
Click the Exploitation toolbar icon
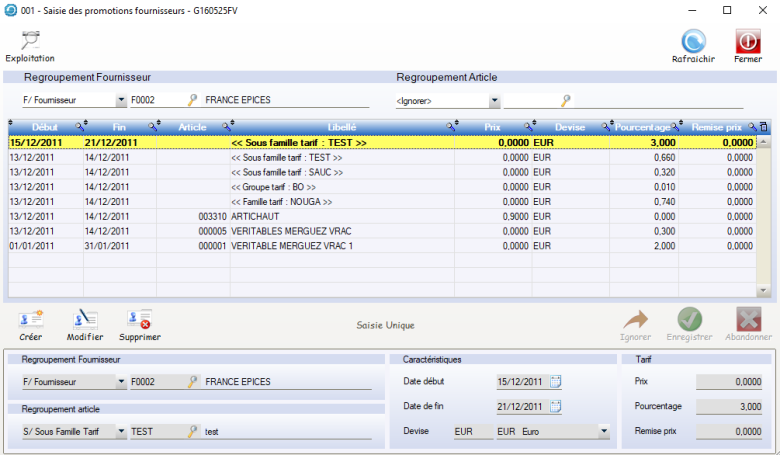29,41
